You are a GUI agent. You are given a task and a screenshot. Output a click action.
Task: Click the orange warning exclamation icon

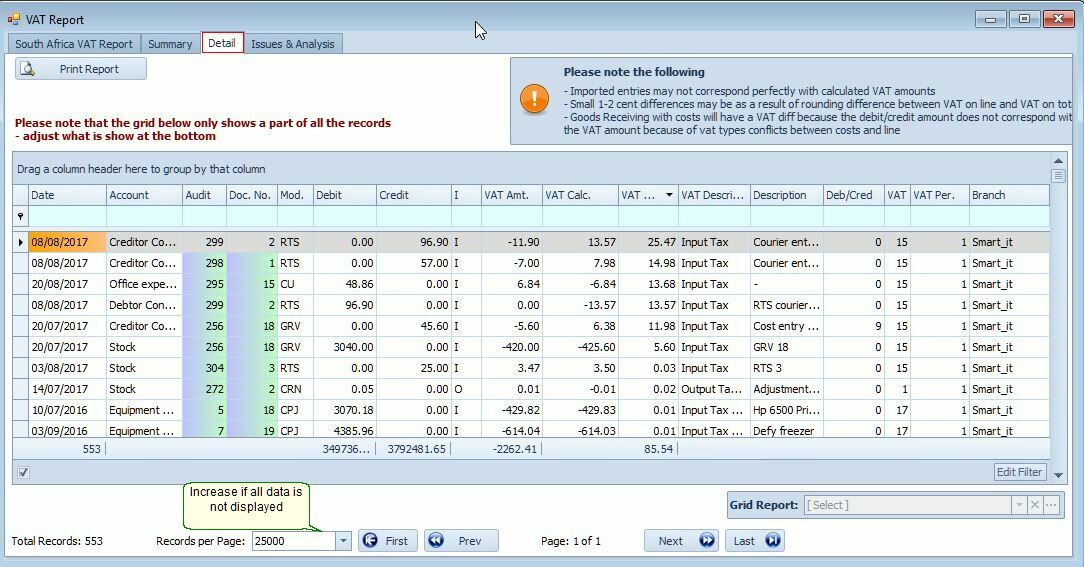coord(534,99)
